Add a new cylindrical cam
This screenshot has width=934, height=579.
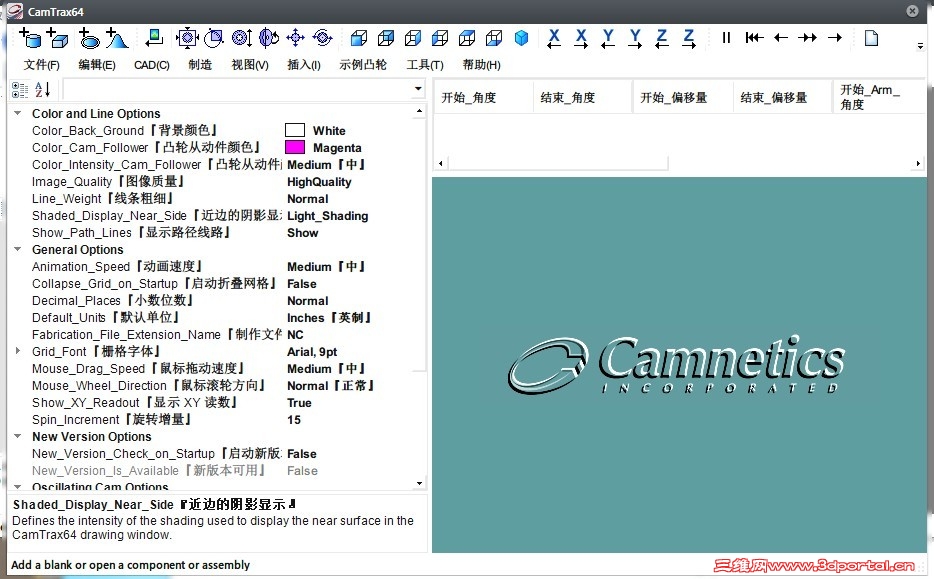click(30, 38)
